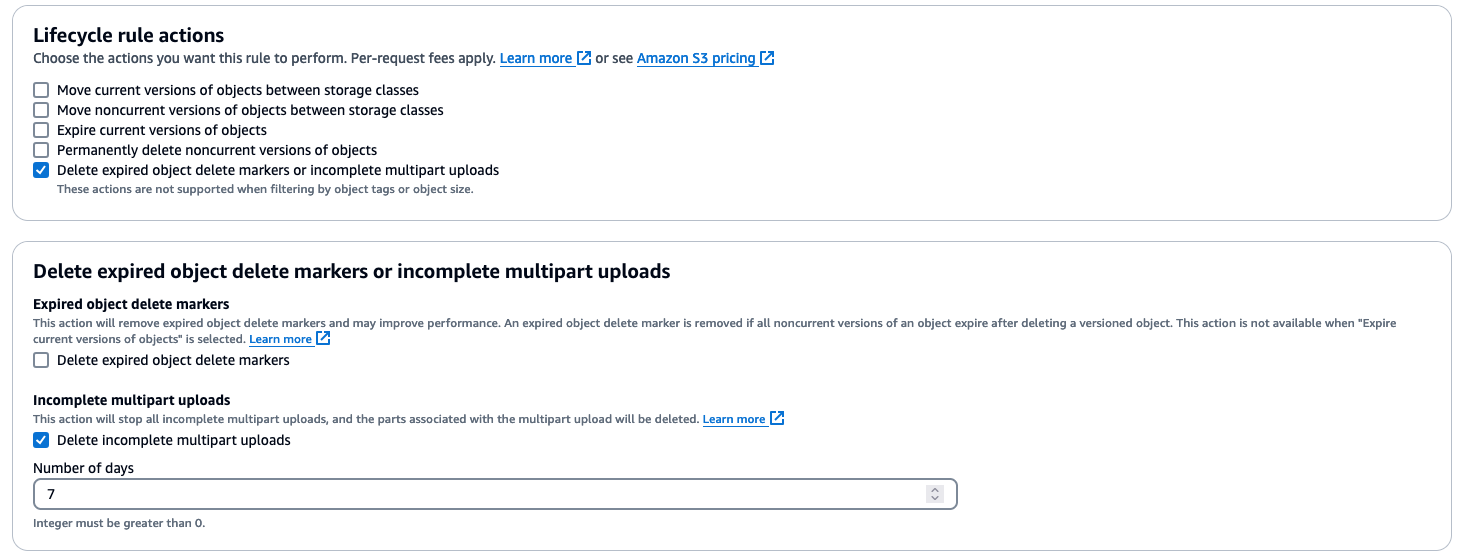Increase Number of days with stepper up arrow
This screenshot has height=557, width=1461.
(x=935, y=490)
